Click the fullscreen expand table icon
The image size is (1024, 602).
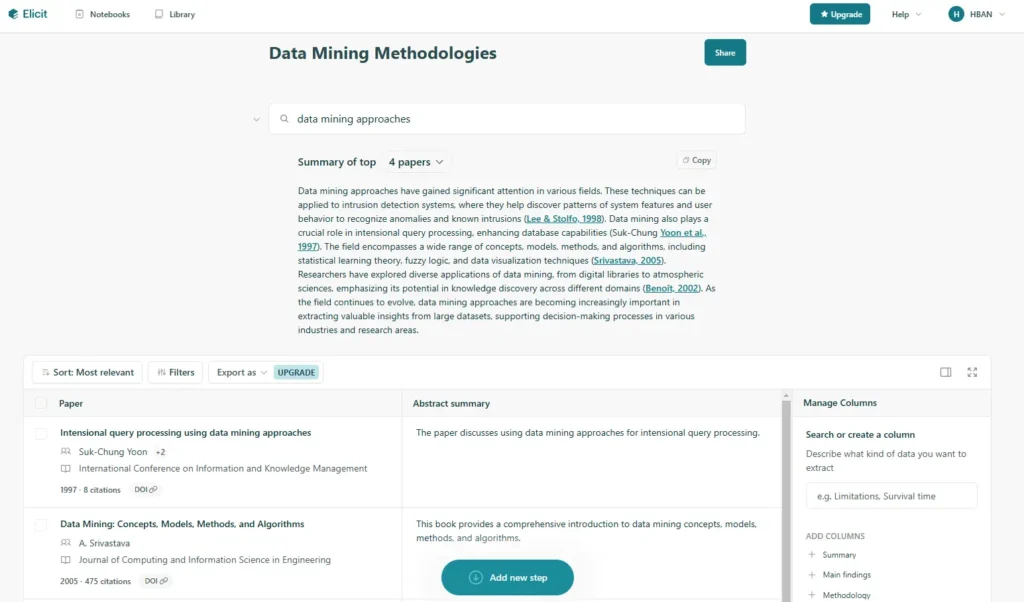pos(972,372)
